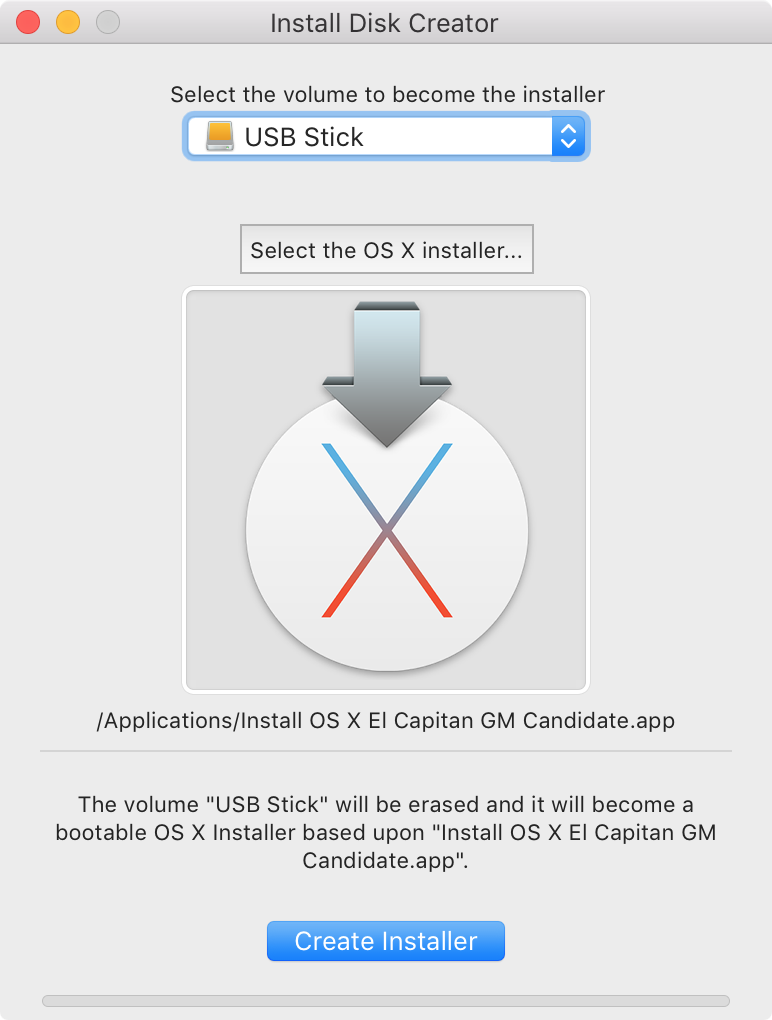This screenshot has width=772, height=1020.
Task: Click the Create Installer button
Action: point(386,941)
